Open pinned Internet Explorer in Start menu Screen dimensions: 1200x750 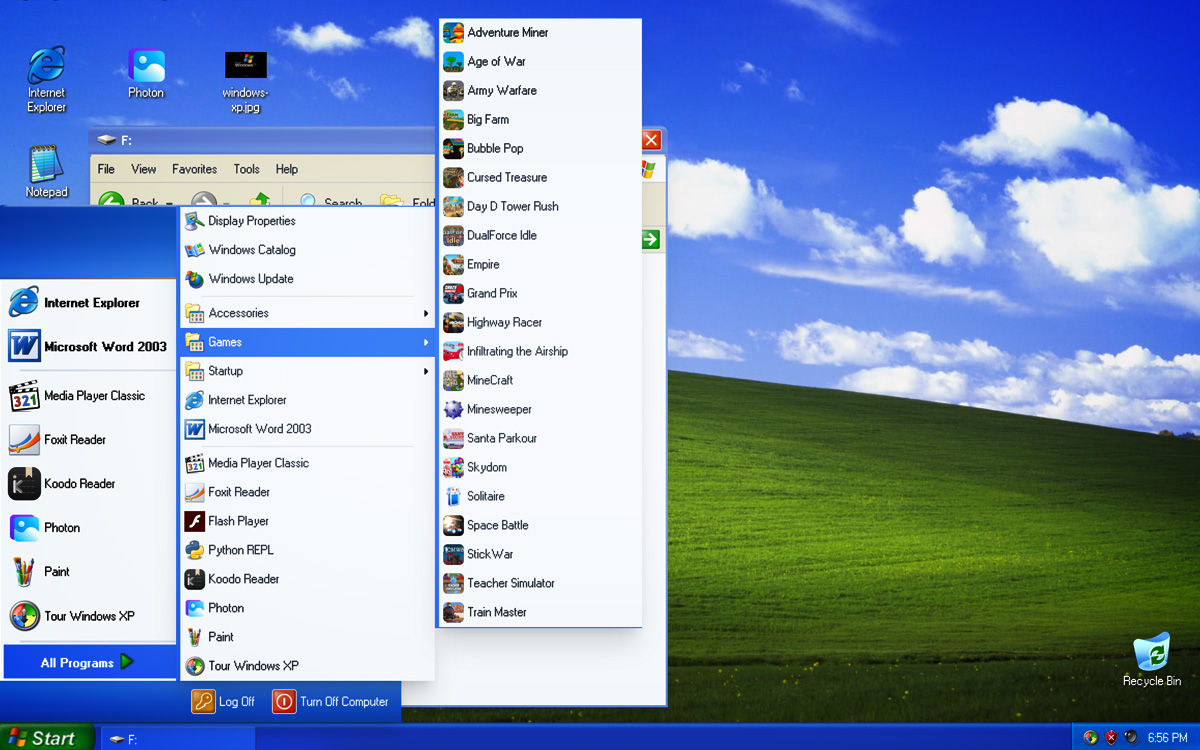pos(88,302)
